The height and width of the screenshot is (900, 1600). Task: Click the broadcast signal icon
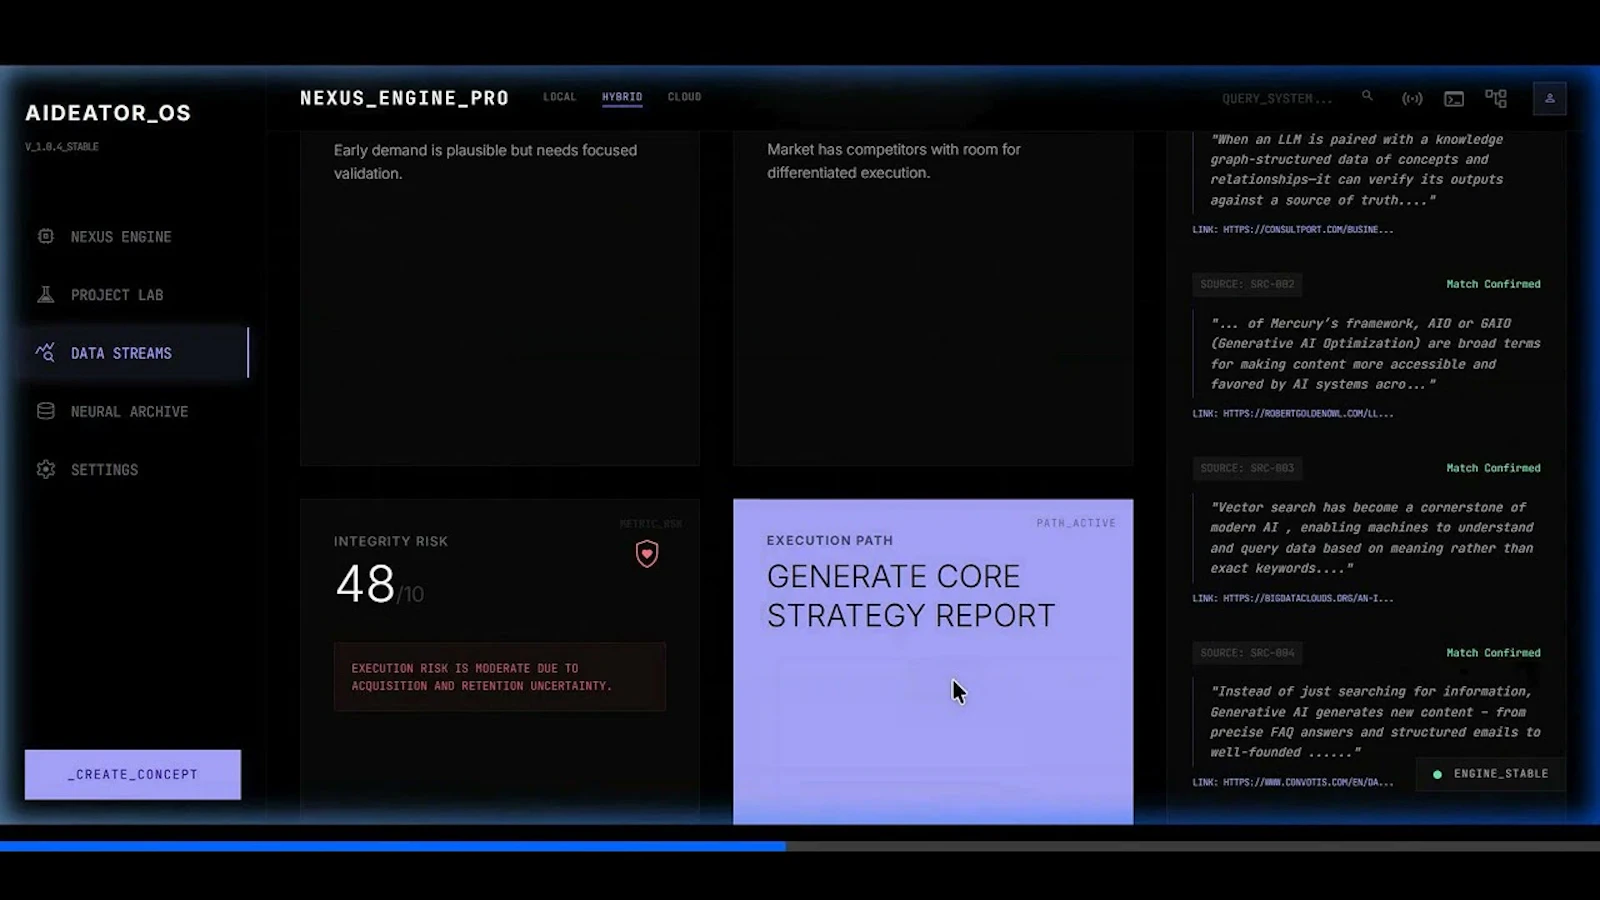pyautogui.click(x=1412, y=98)
